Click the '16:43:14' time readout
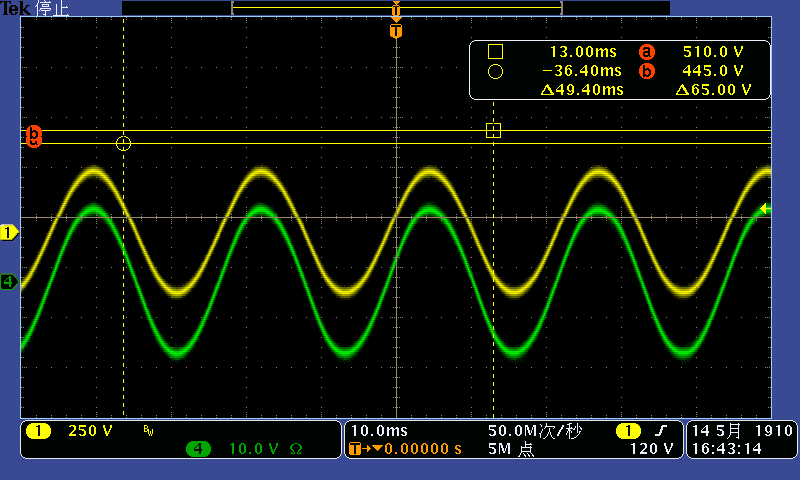 727,449
